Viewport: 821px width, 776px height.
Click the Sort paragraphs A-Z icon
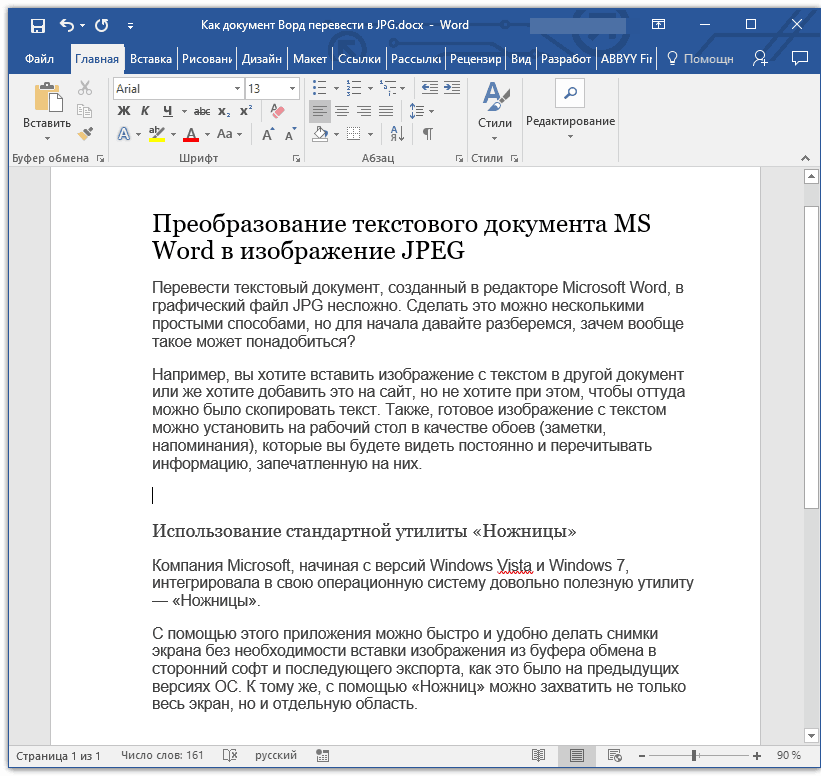397,134
